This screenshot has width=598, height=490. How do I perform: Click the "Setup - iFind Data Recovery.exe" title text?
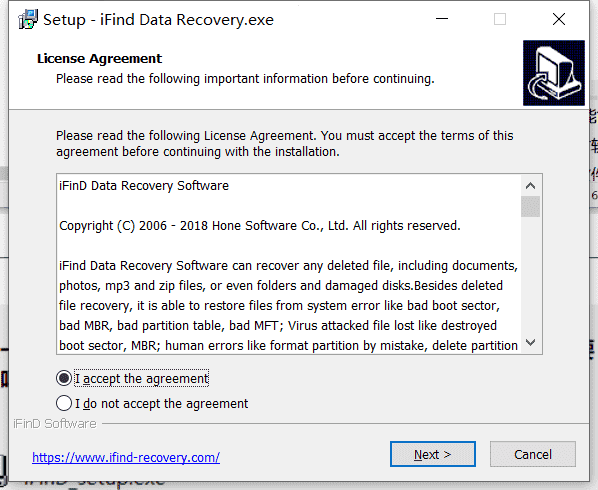pos(158,20)
